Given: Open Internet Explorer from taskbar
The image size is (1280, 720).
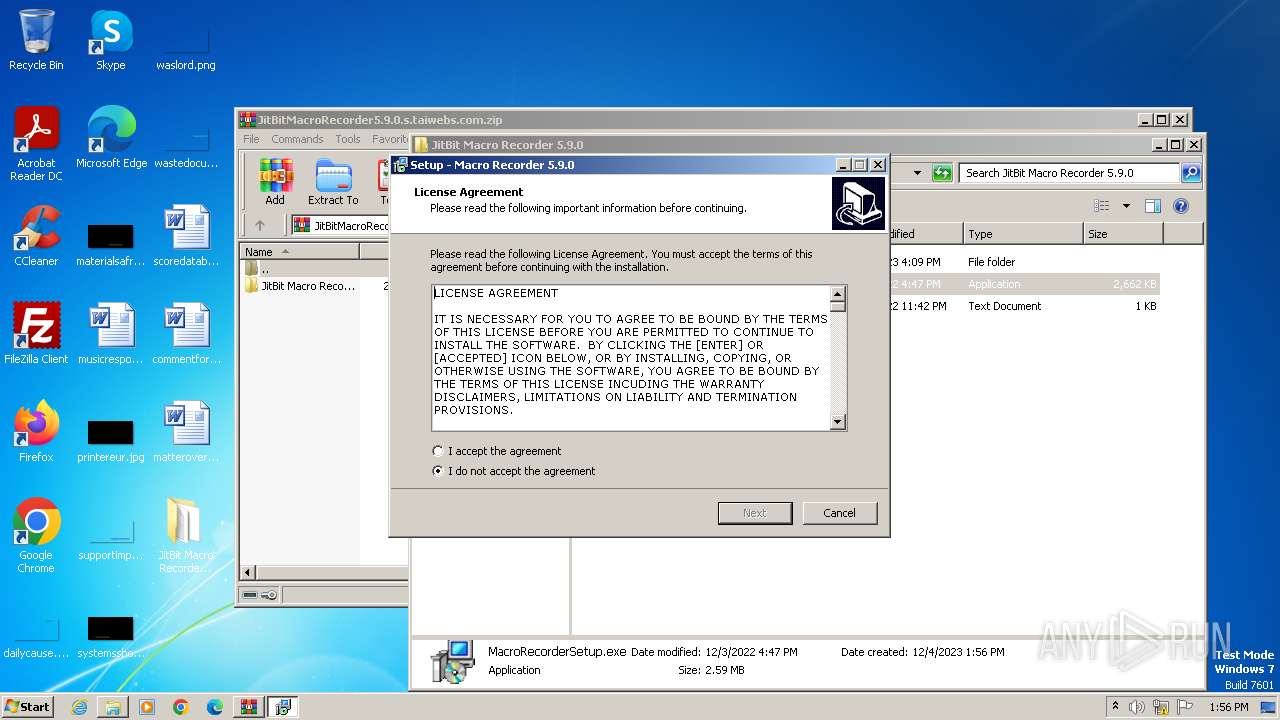Looking at the screenshot, I should coord(79,707).
